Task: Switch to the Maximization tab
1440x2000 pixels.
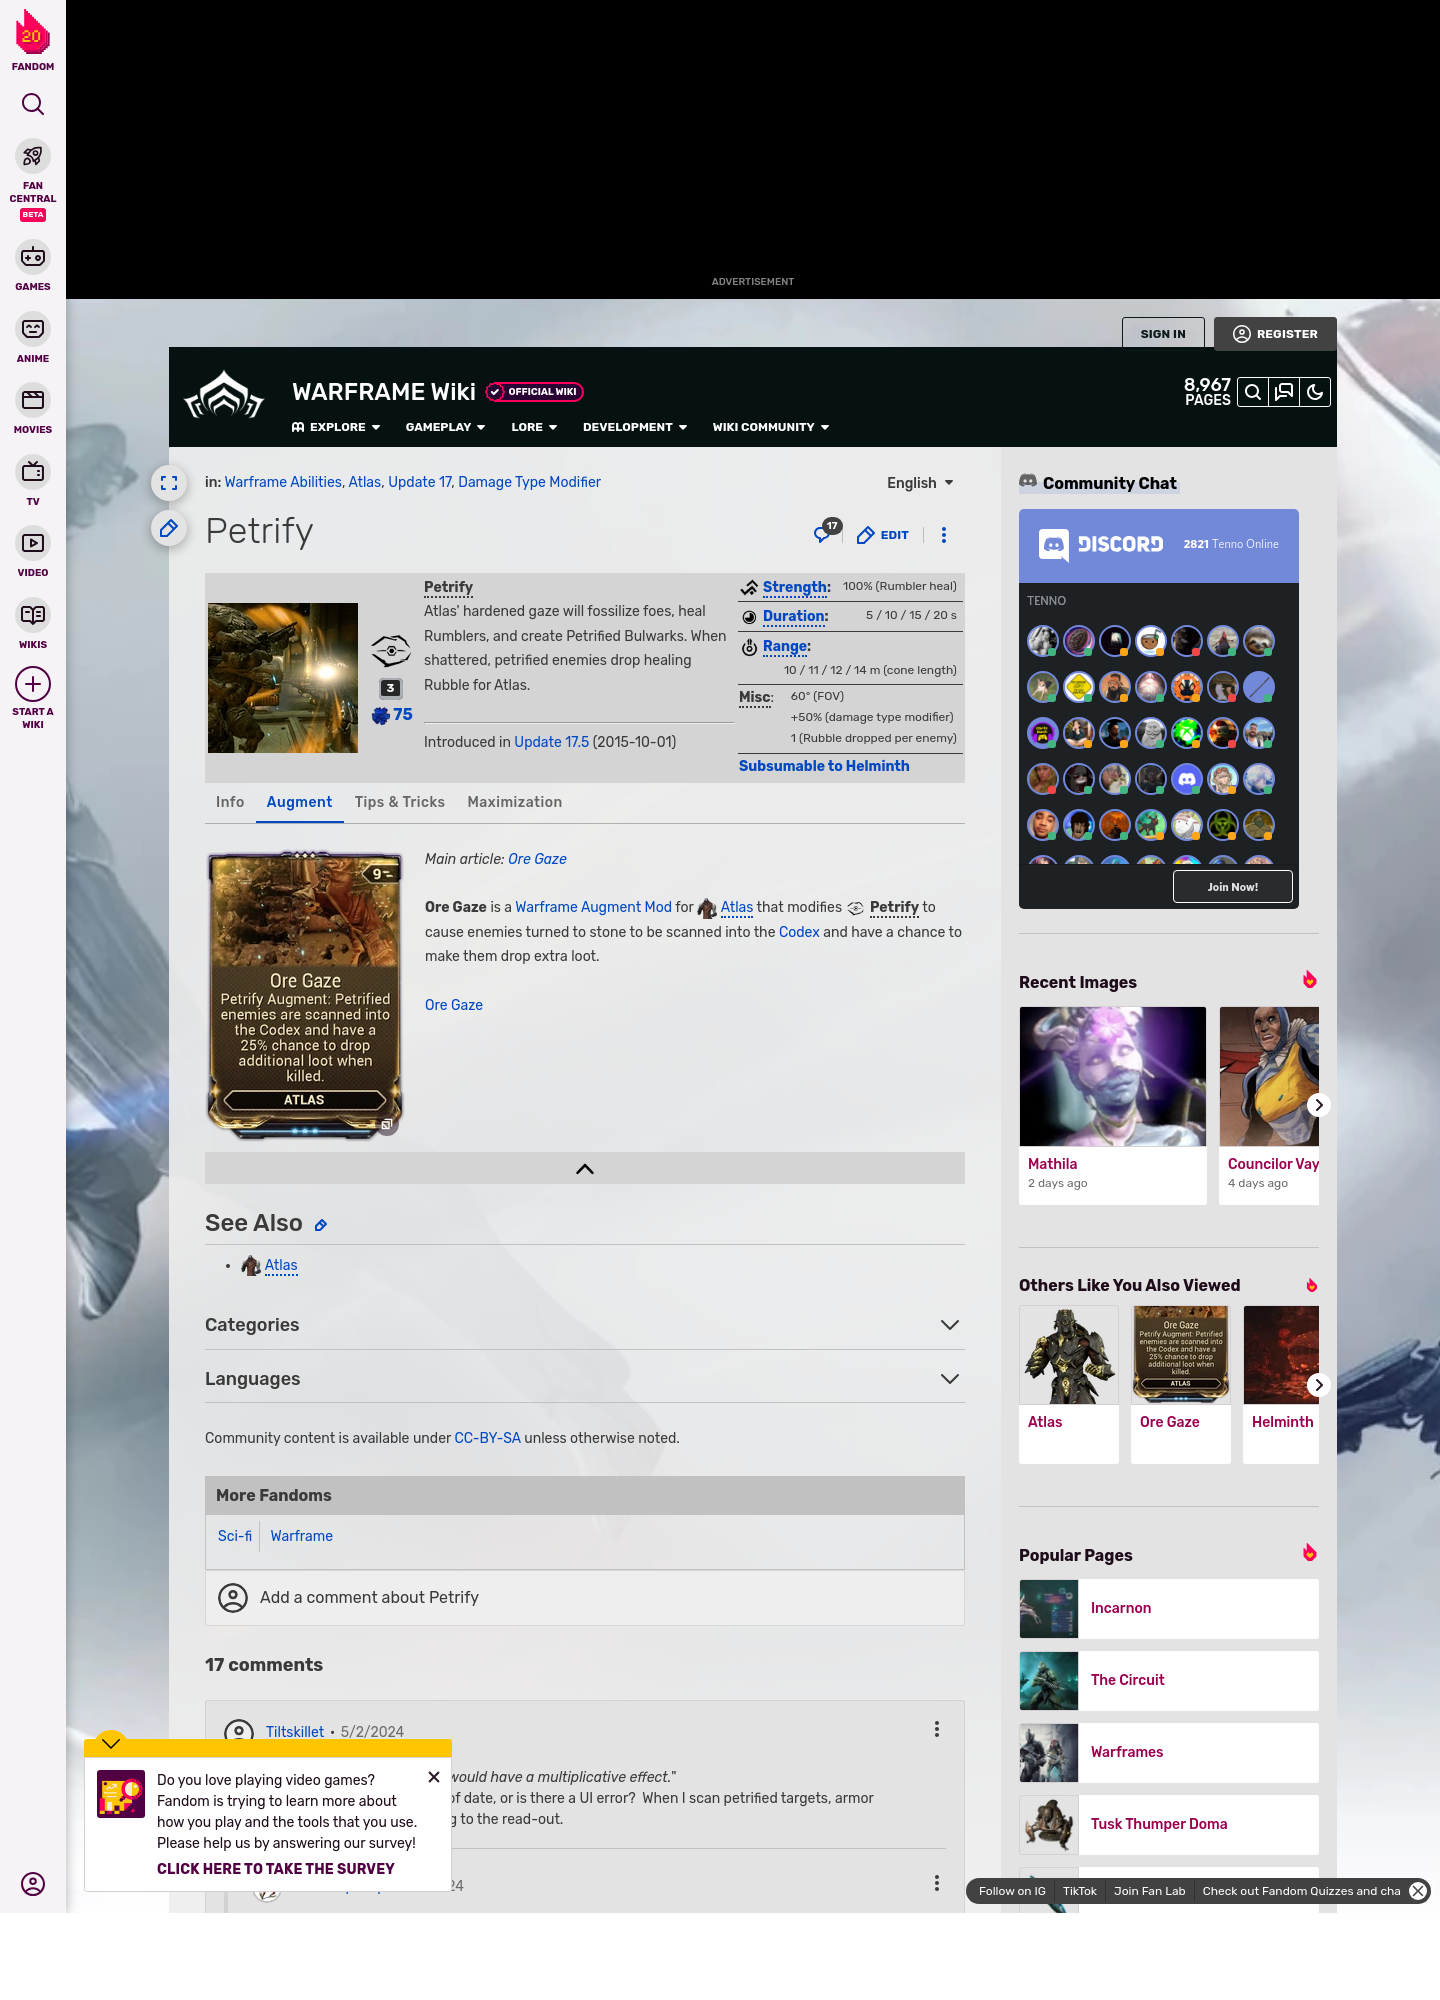Action: pos(515,802)
